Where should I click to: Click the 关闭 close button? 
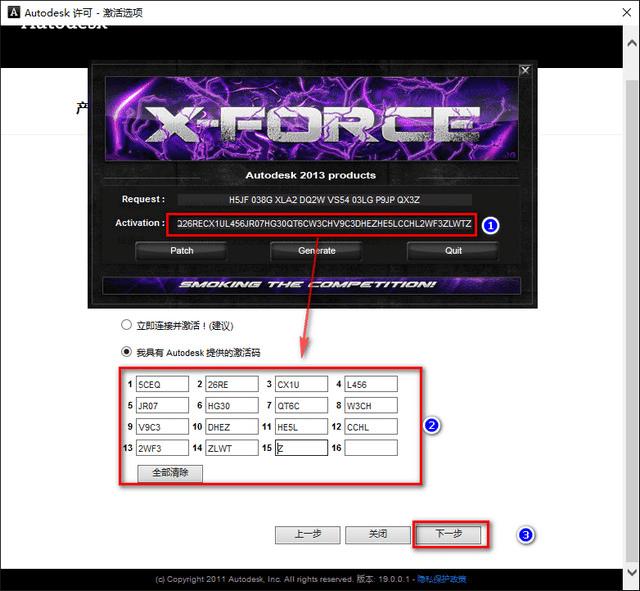pos(378,534)
